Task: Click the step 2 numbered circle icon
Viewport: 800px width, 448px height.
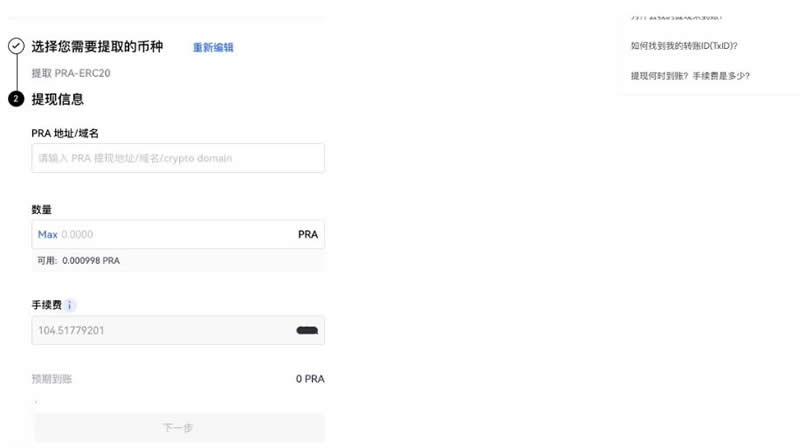Action: point(16,99)
